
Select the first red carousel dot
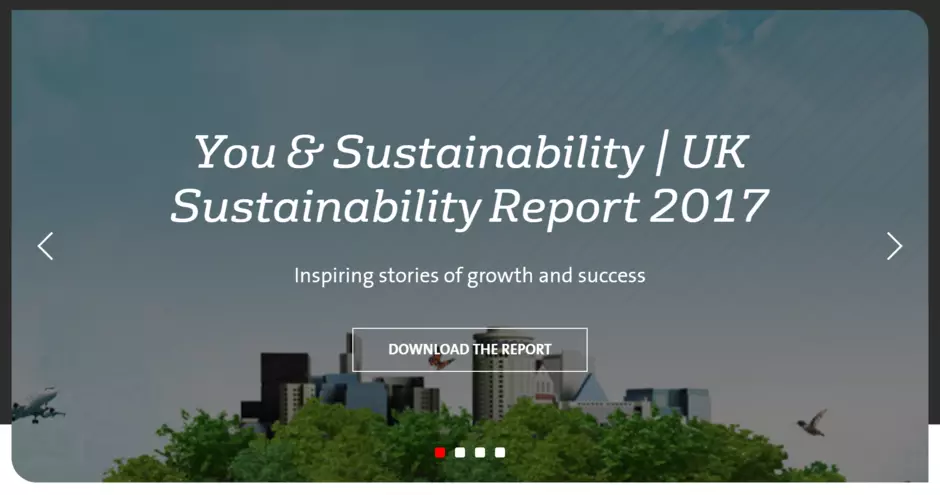[x=440, y=452]
